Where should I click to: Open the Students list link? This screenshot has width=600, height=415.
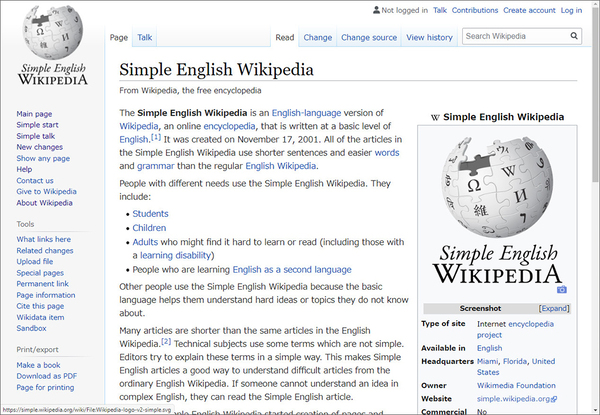point(150,214)
